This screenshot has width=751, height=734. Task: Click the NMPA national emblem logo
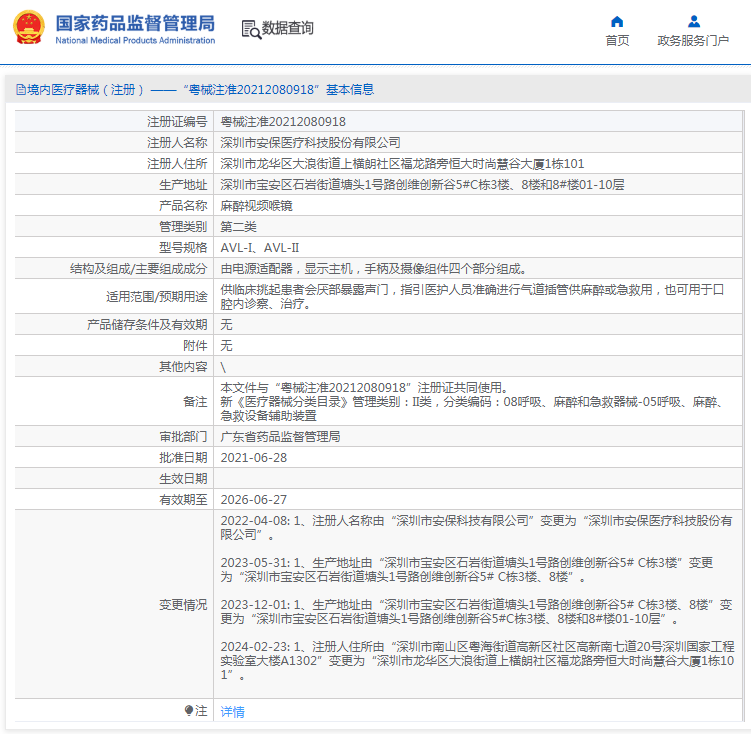pyautogui.click(x=28, y=28)
